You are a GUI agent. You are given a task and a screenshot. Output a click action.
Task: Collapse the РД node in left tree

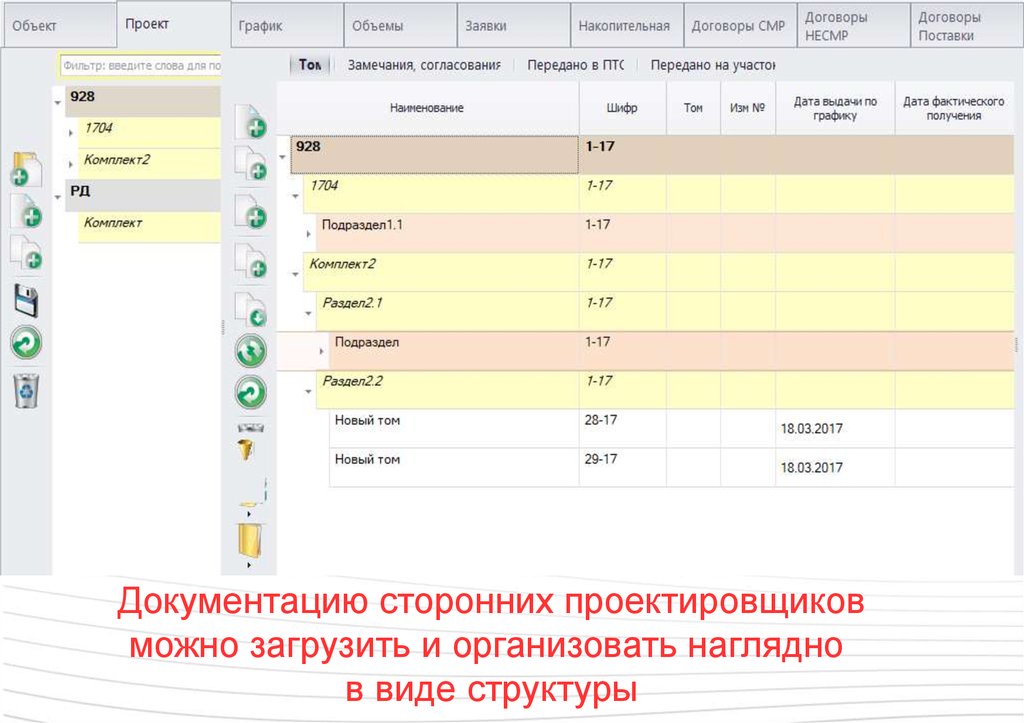pos(57,197)
